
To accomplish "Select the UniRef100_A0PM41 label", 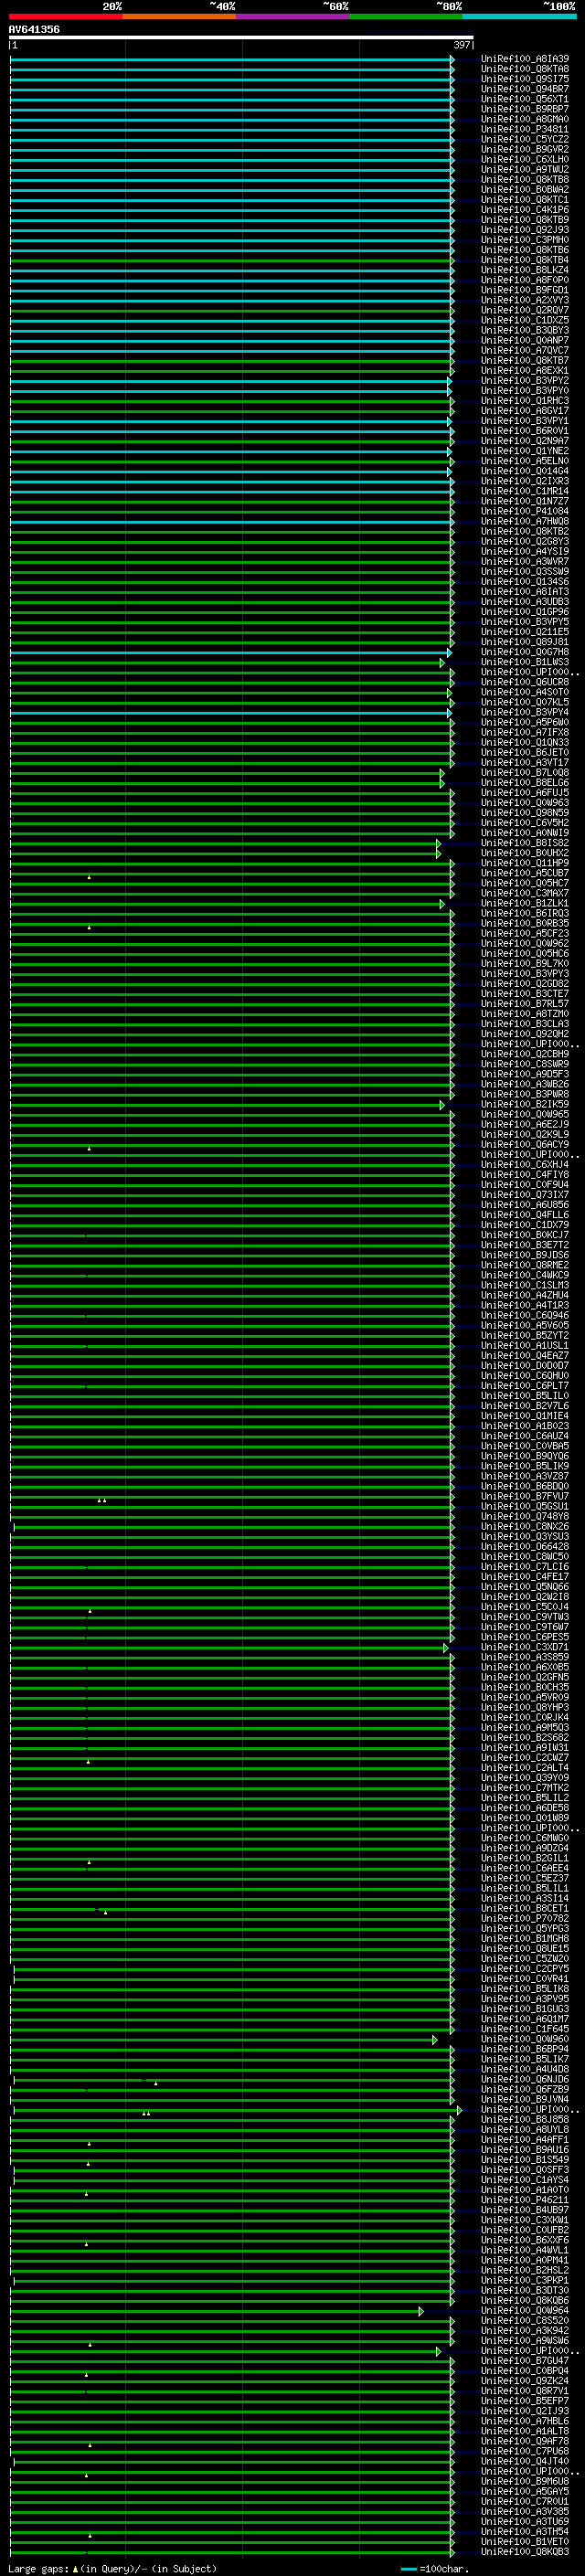I will pos(525,2260).
